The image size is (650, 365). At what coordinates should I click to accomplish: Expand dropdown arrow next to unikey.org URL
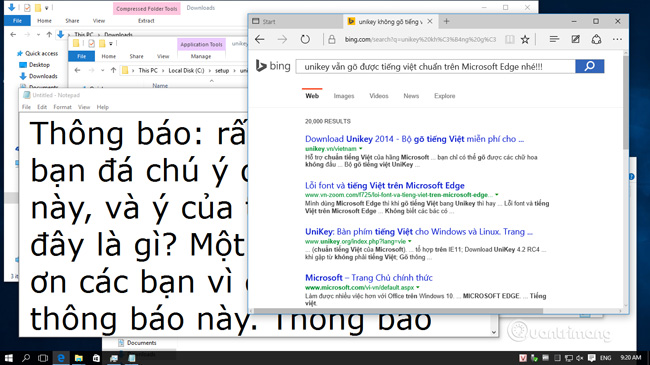tap(410, 241)
